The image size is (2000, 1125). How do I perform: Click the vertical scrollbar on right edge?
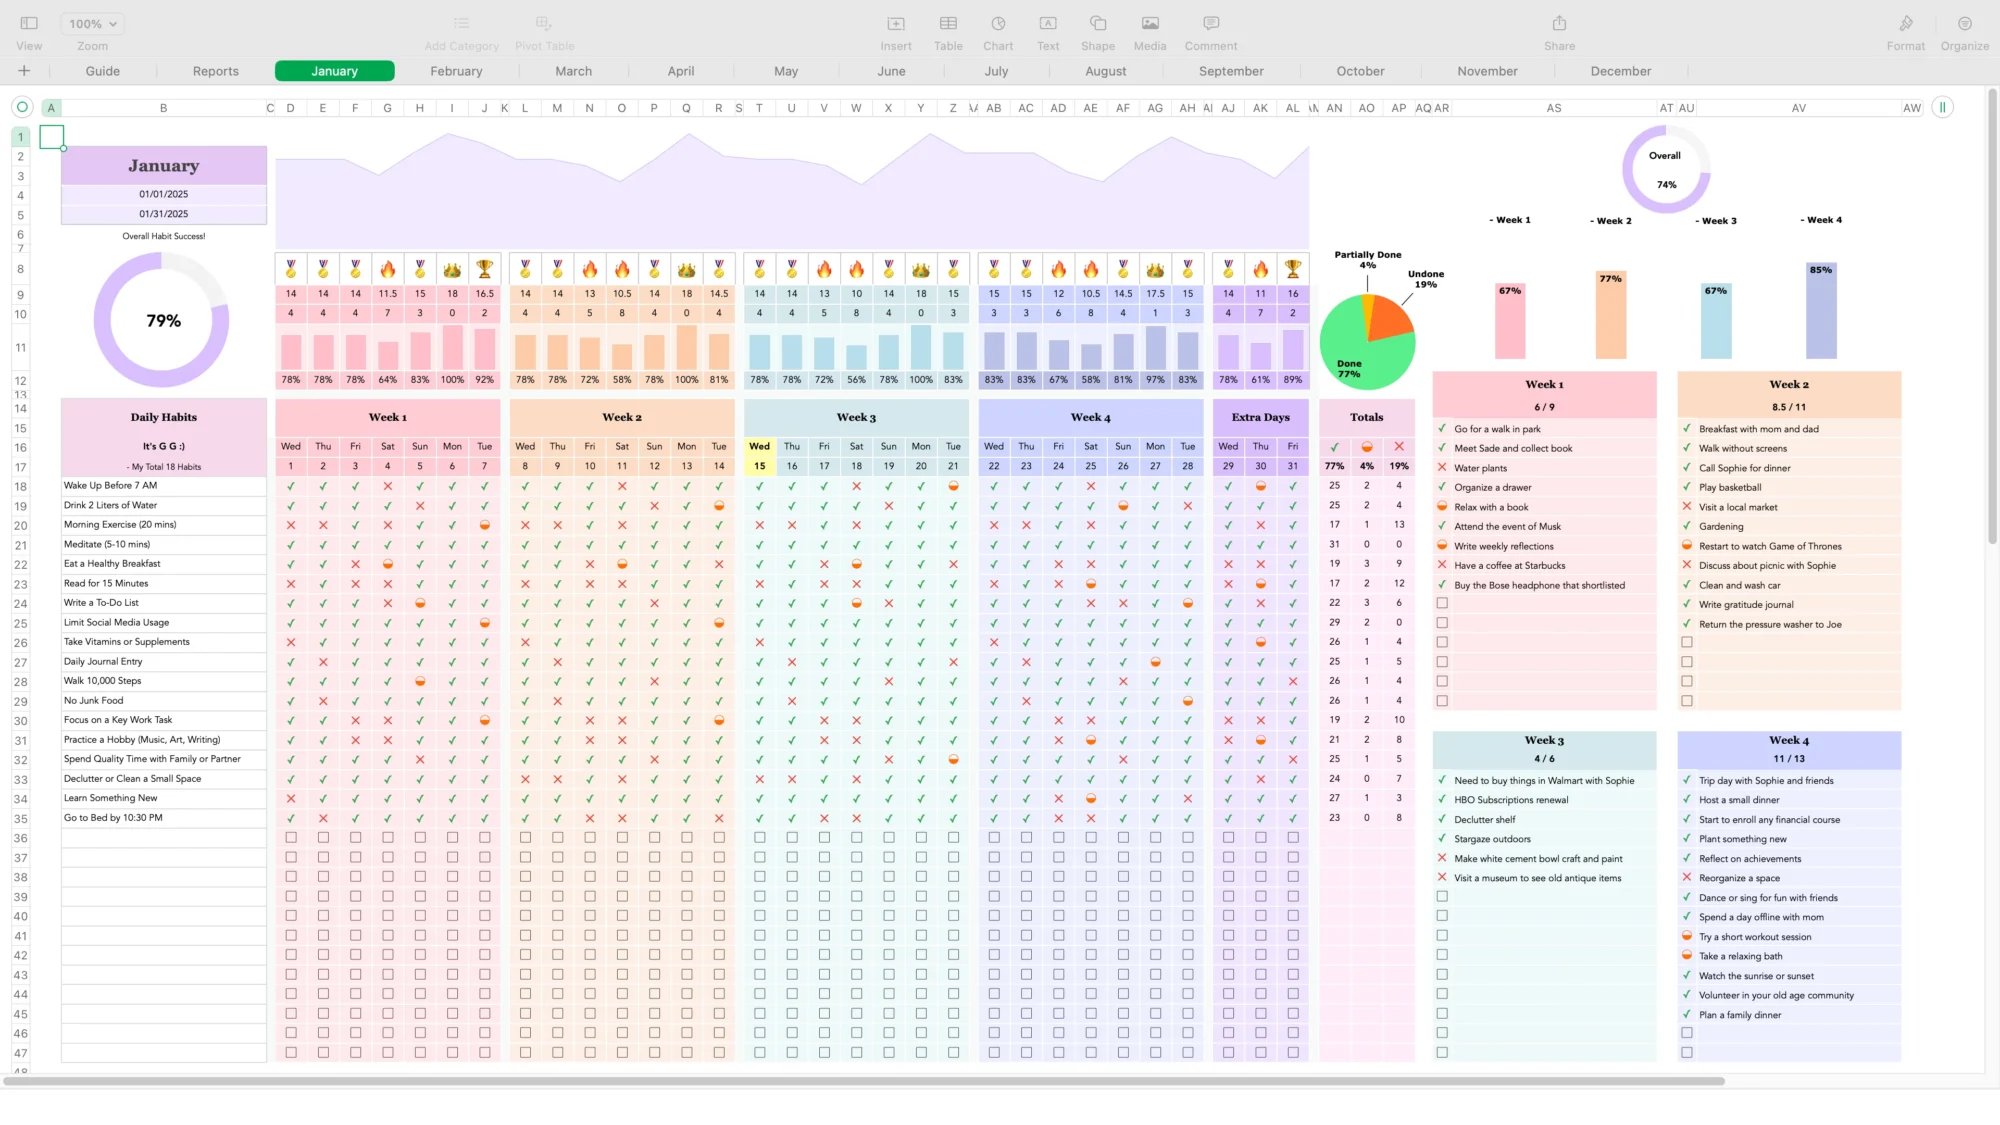pos(1992,316)
